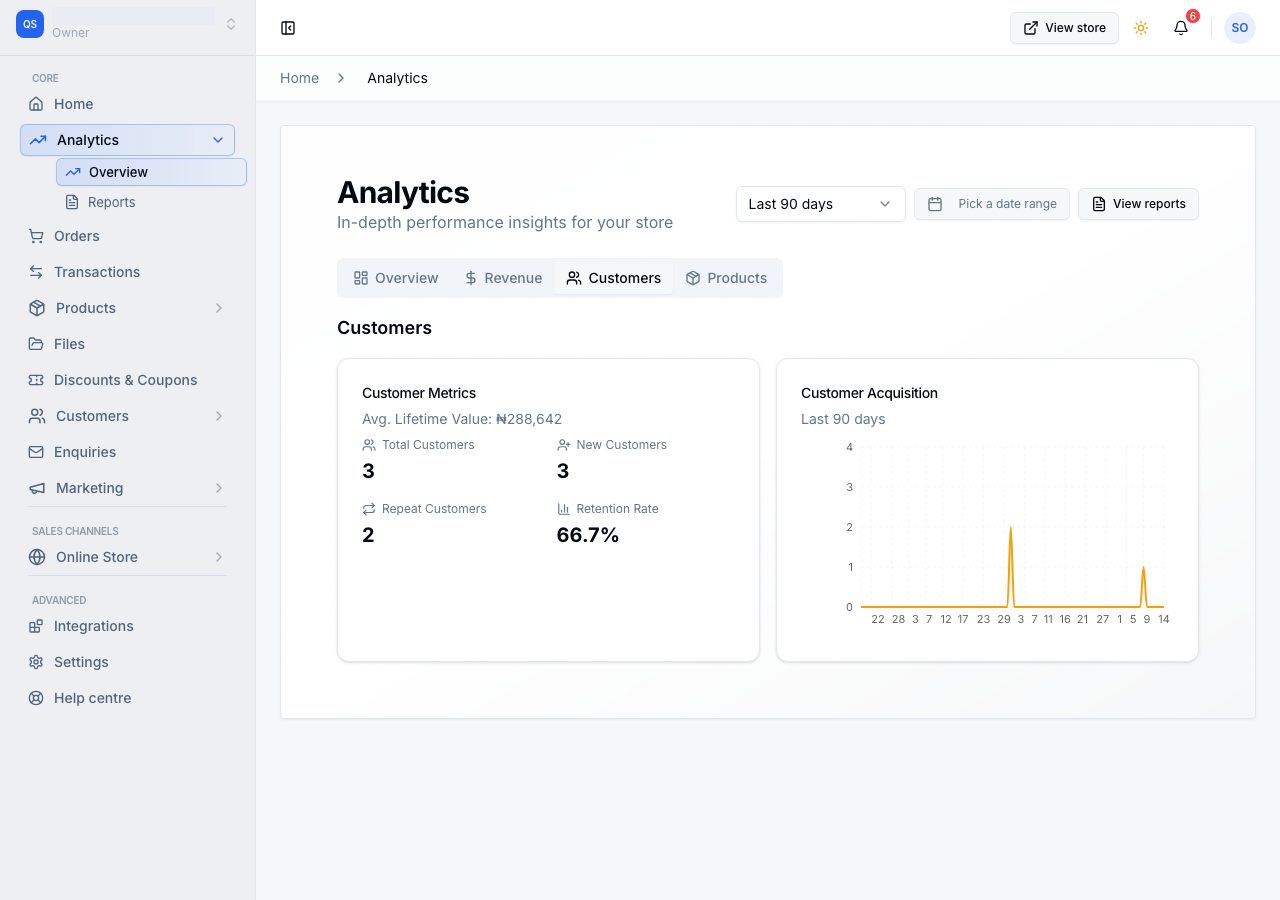
Task: Click the Retention Rate bar chart icon
Action: click(564, 509)
